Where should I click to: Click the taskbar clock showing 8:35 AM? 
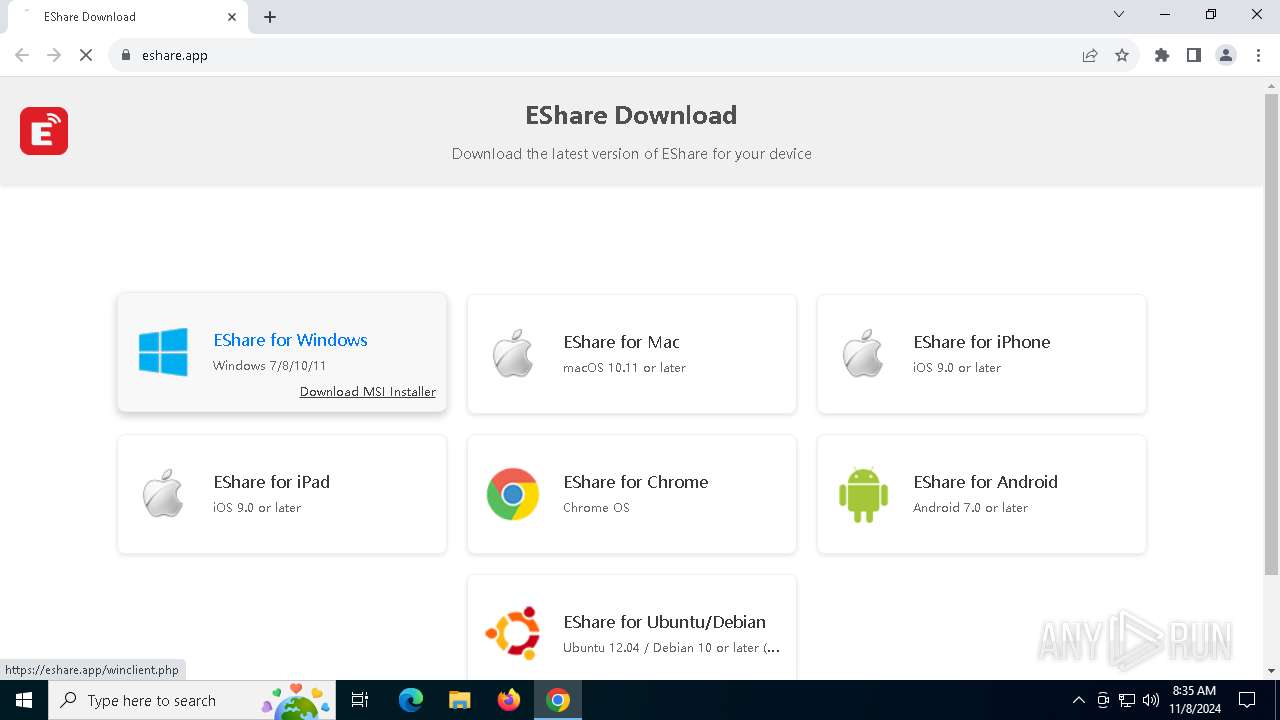(x=1194, y=700)
